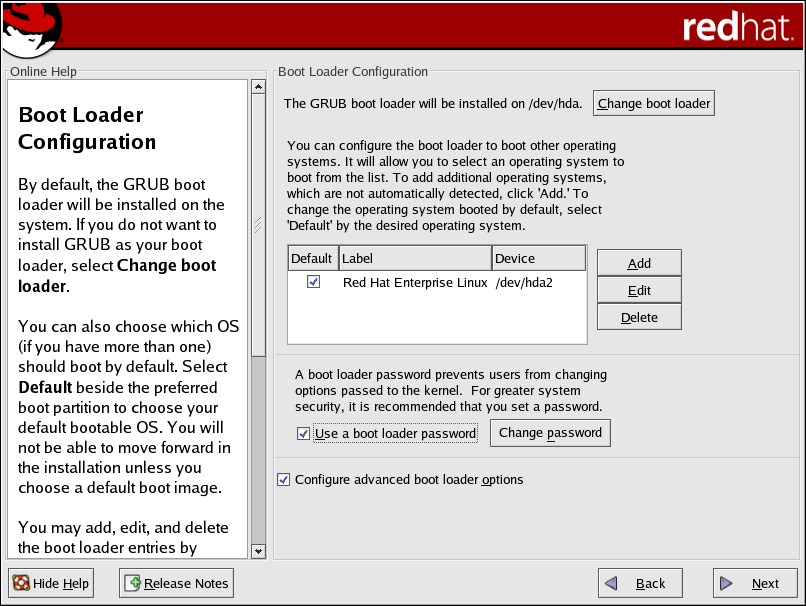The height and width of the screenshot is (606, 806).
Task: Click the lifebuoy icon on Hide Help
Action: click(21, 583)
